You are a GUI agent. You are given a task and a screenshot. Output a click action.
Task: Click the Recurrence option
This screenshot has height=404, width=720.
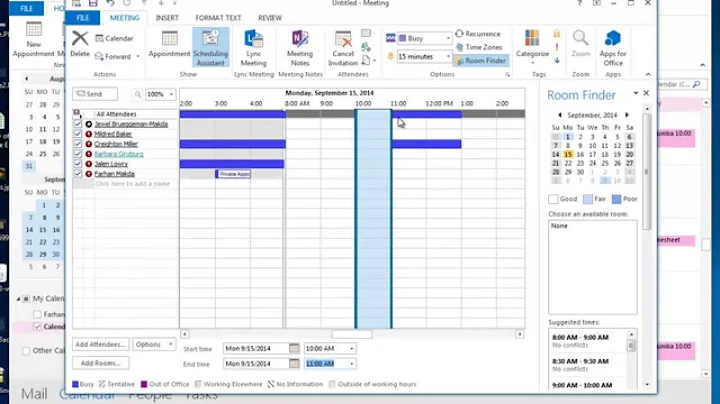coord(478,34)
